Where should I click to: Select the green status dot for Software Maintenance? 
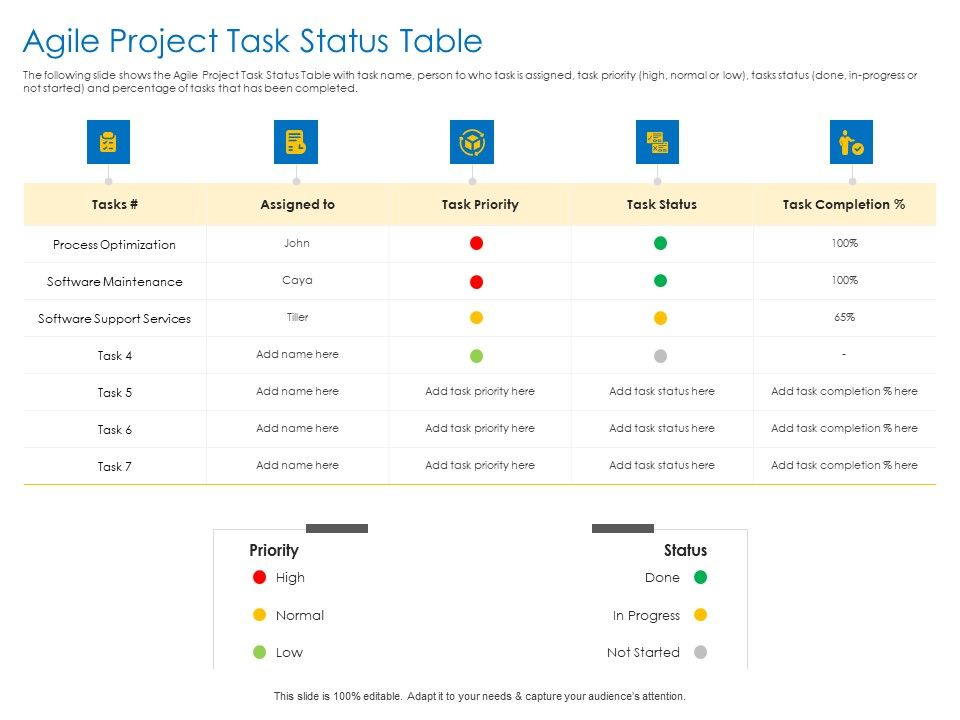coord(660,280)
